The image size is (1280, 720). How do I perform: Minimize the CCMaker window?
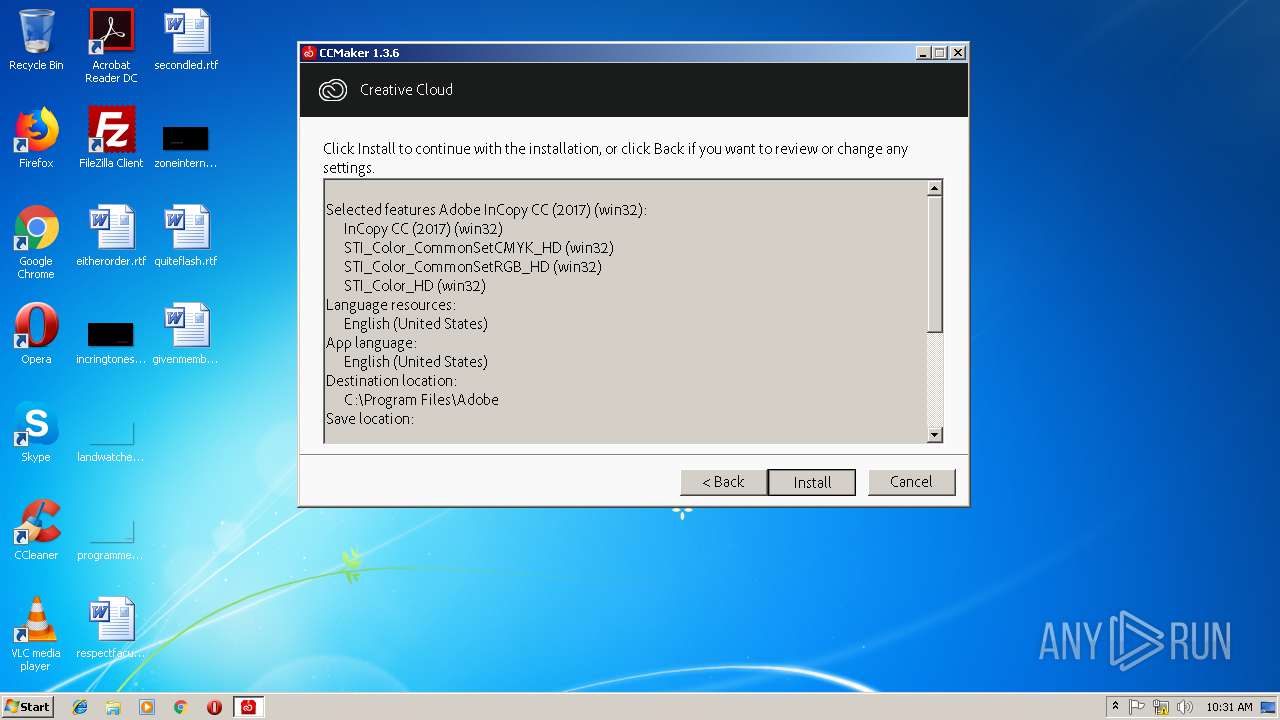(x=922, y=53)
